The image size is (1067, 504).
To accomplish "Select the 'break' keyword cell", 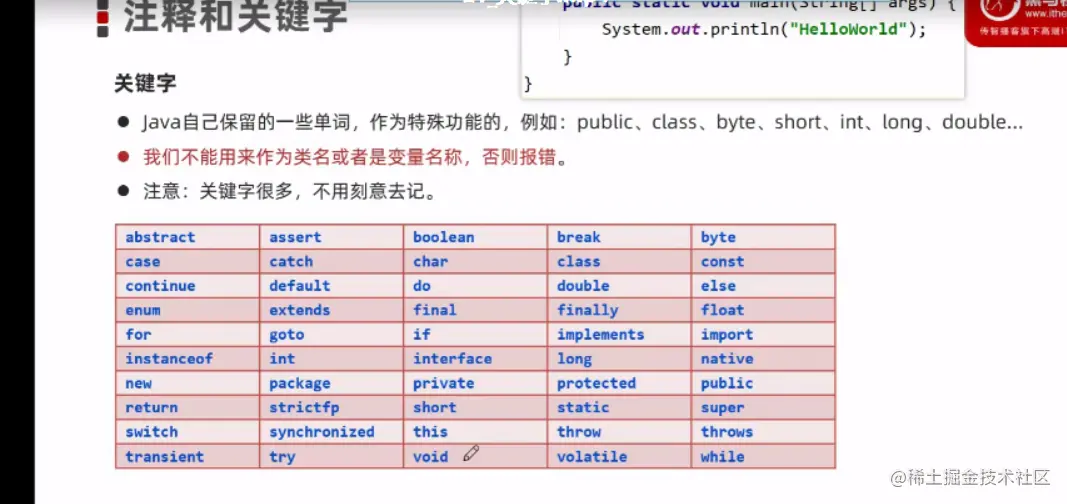I will [619, 237].
